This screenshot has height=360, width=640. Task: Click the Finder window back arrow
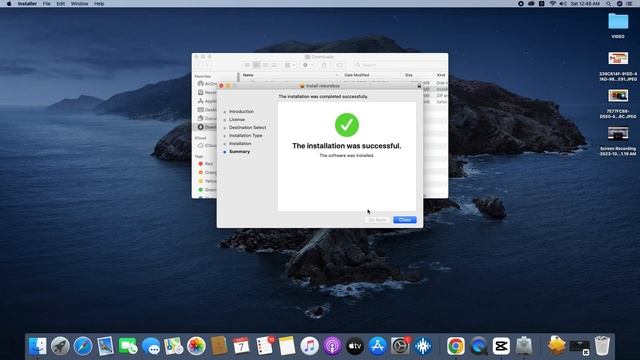click(x=199, y=65)
